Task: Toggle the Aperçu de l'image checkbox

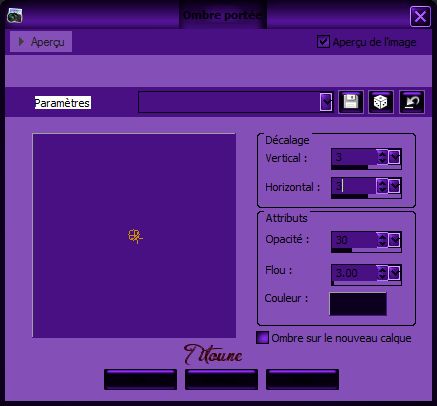Action: pos(323,42)
